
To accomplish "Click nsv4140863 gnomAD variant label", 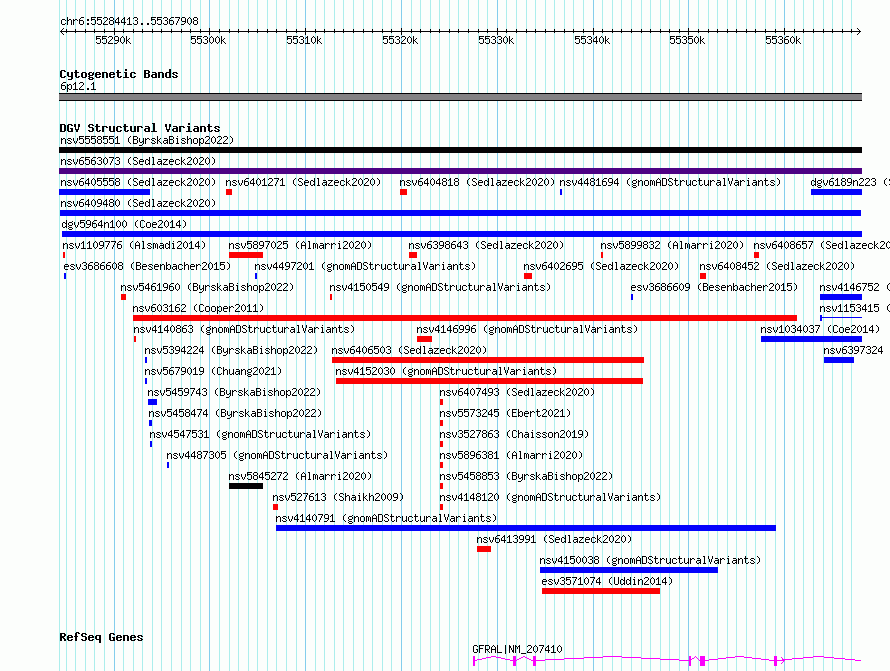I will point(244,329).
